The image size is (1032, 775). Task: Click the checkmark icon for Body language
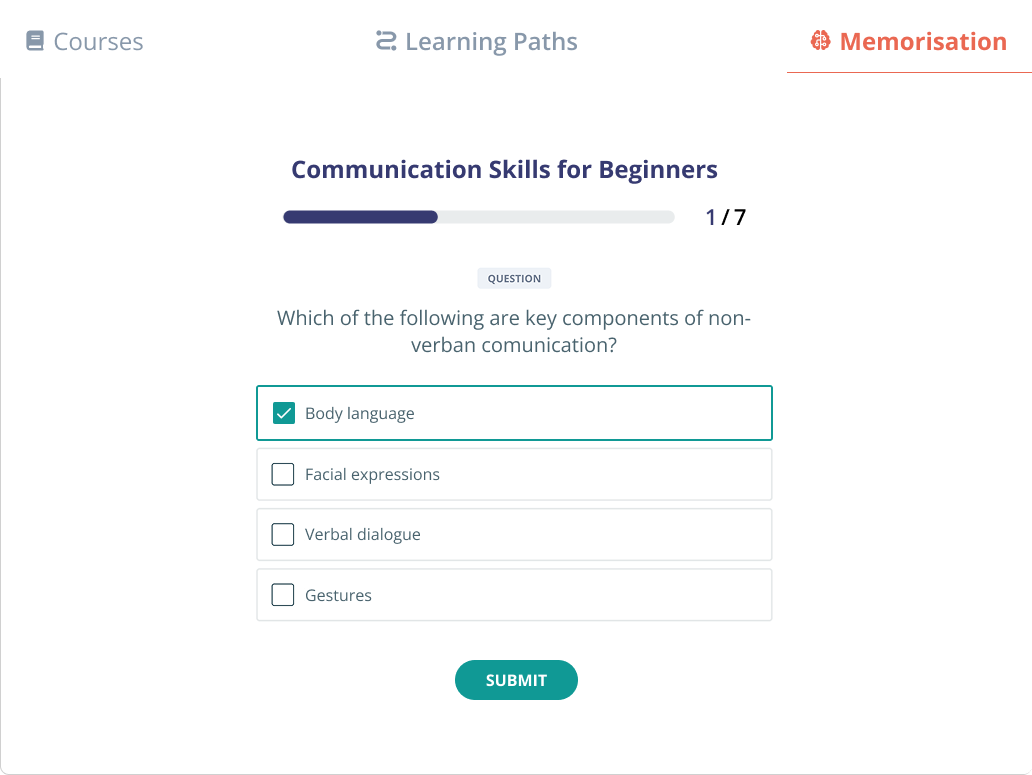(284, 413)
